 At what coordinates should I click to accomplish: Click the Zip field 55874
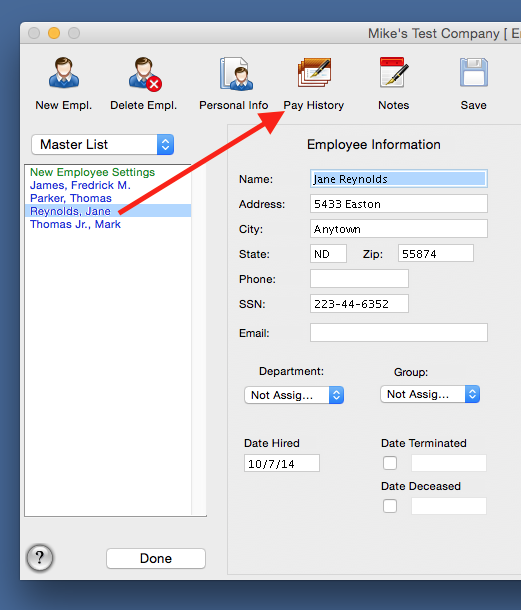(x=436, y=254)
